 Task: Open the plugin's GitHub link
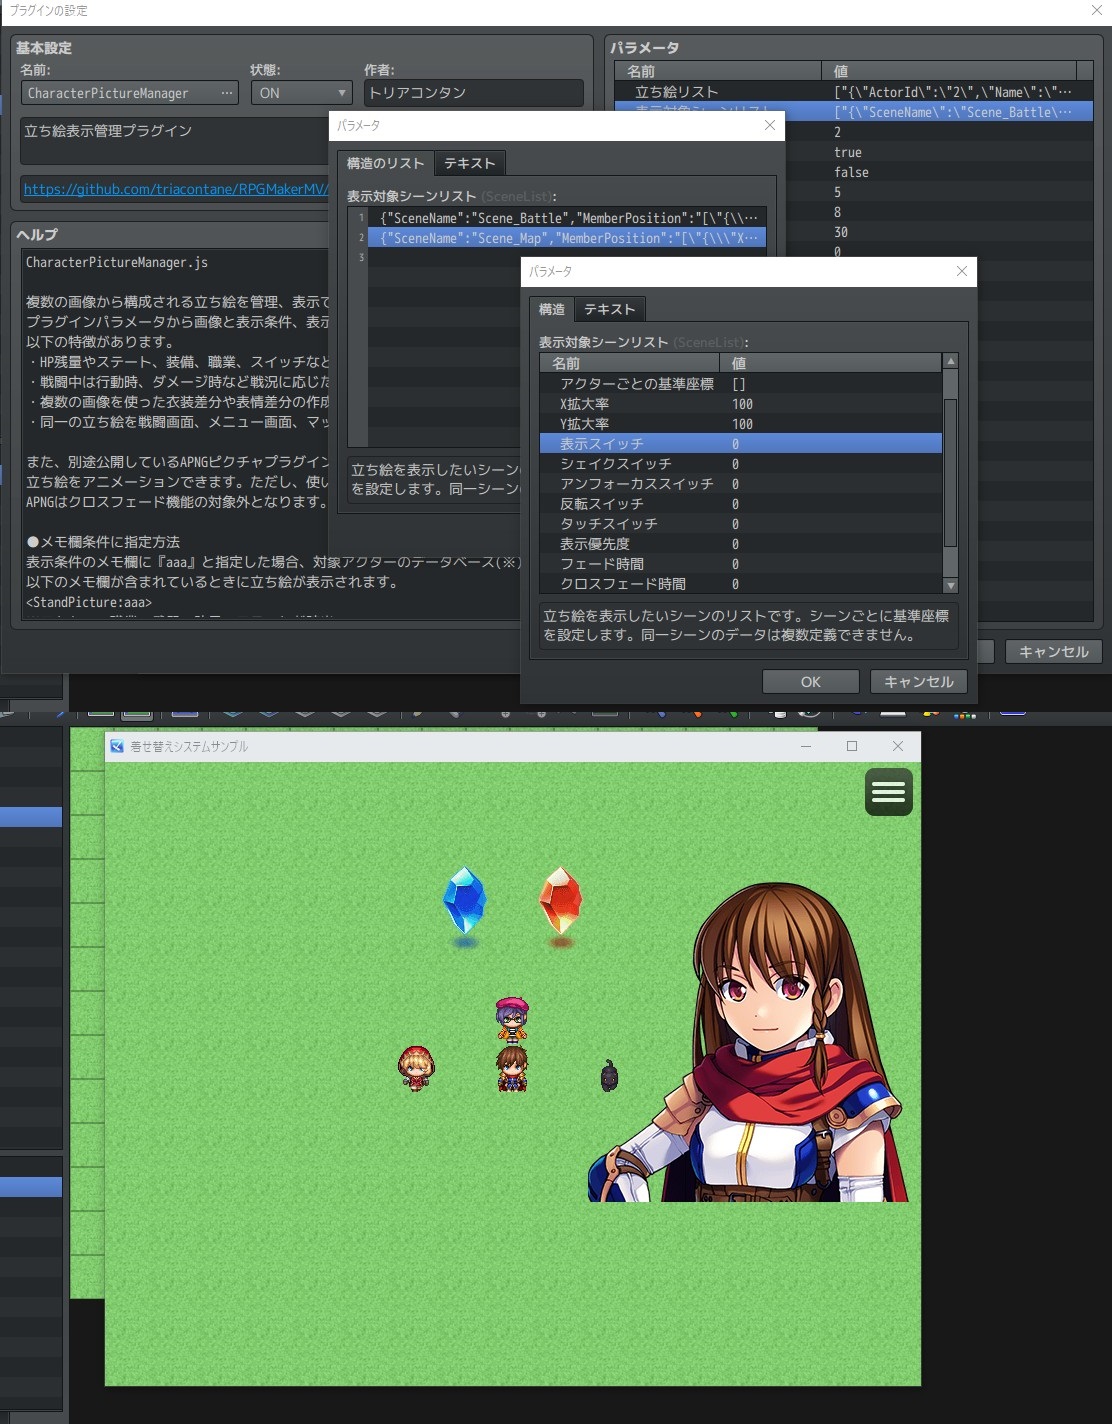point(175,189)
